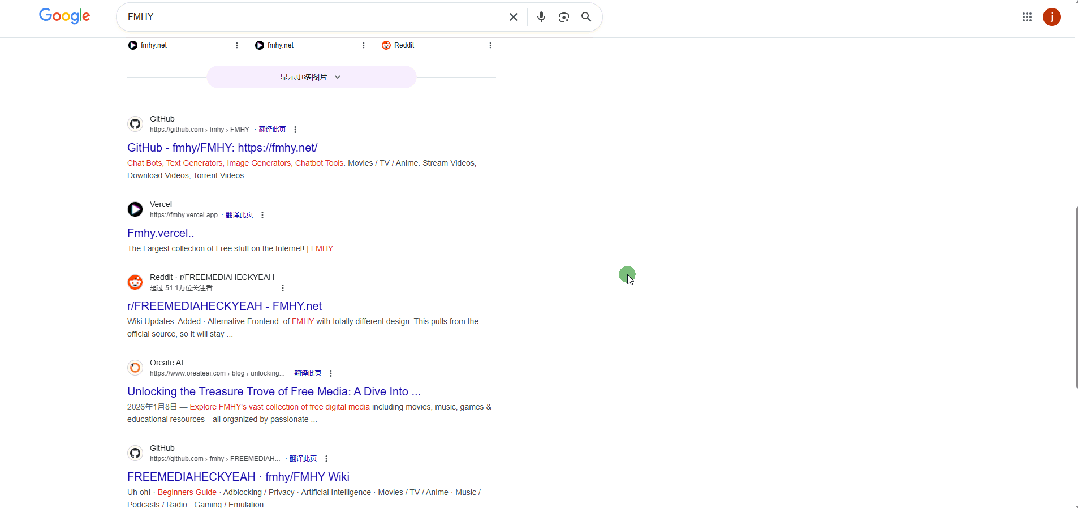This screenshot has height=508, width=1078.
Task: Submit search with the magnifier icon
Action: (586, 17)
